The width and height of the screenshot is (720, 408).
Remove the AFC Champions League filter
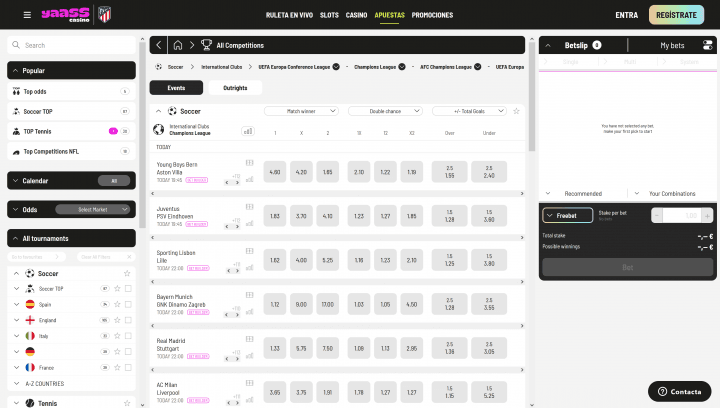tap(478, 67)
